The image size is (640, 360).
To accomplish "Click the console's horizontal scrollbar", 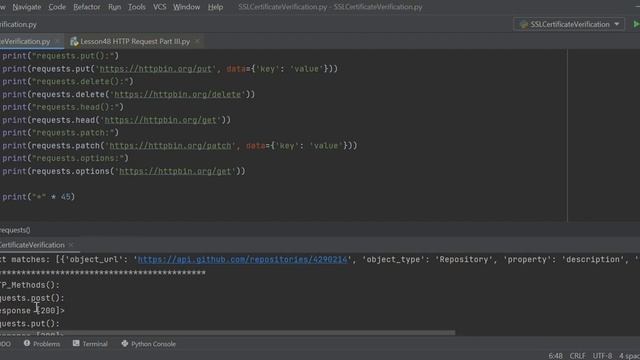I will (x=227, y=333).
